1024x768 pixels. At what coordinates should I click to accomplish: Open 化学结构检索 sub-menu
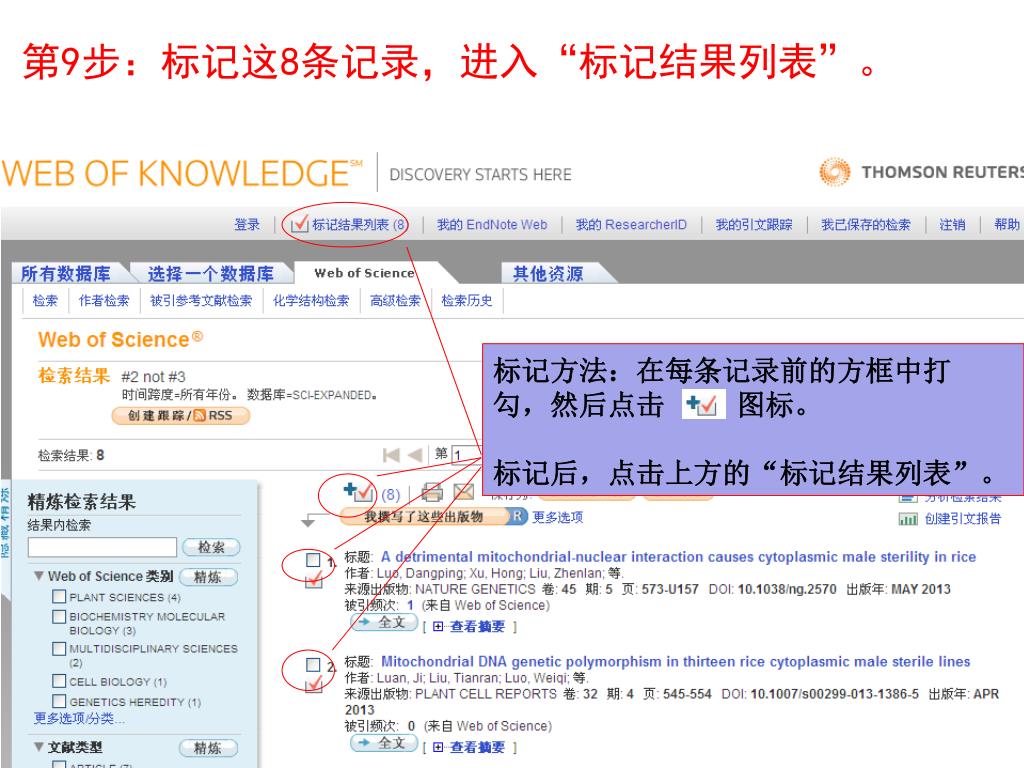pyautogui.click(x=311, y=300)
